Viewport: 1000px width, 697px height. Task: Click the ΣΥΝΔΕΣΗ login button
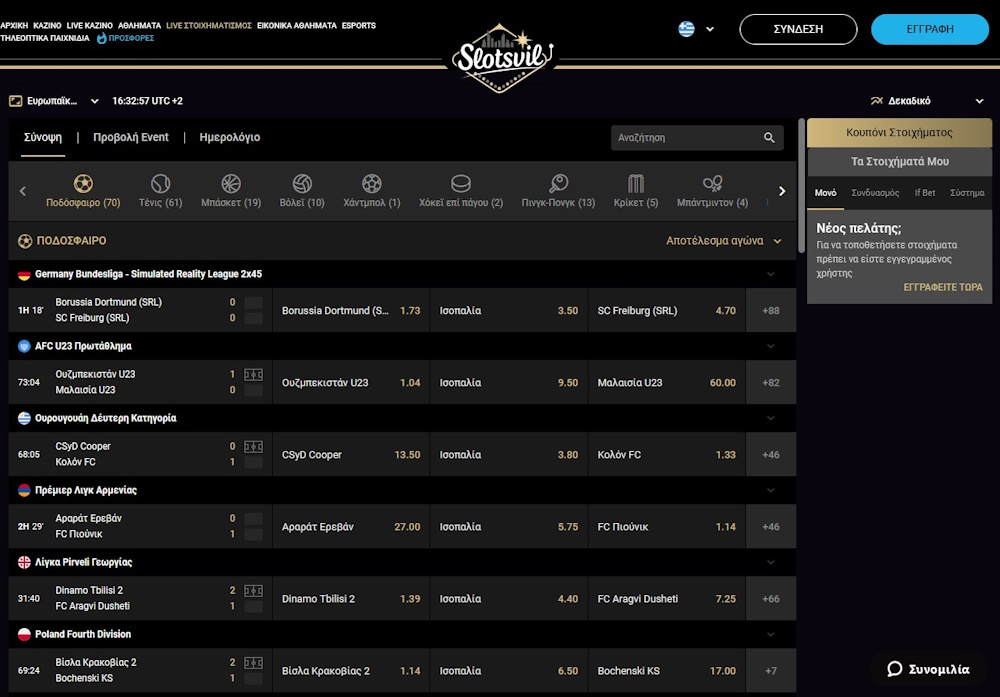click(x=797, y=29)
